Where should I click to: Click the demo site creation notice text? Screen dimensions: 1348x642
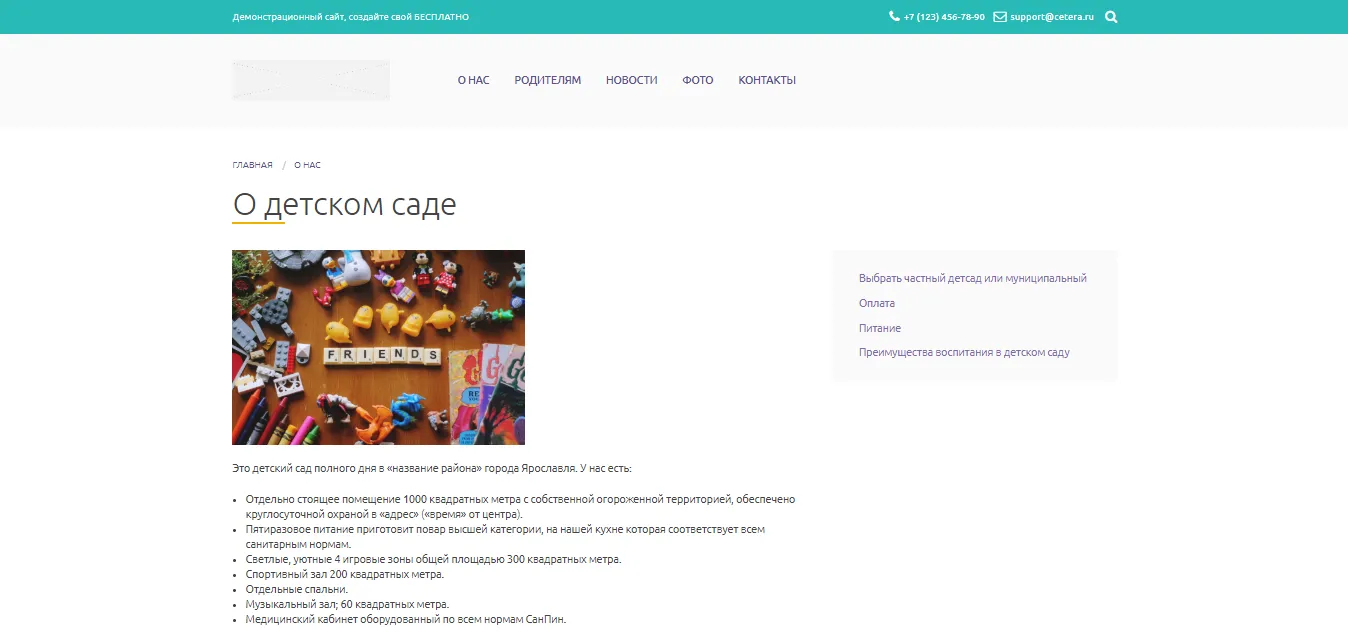350,17
